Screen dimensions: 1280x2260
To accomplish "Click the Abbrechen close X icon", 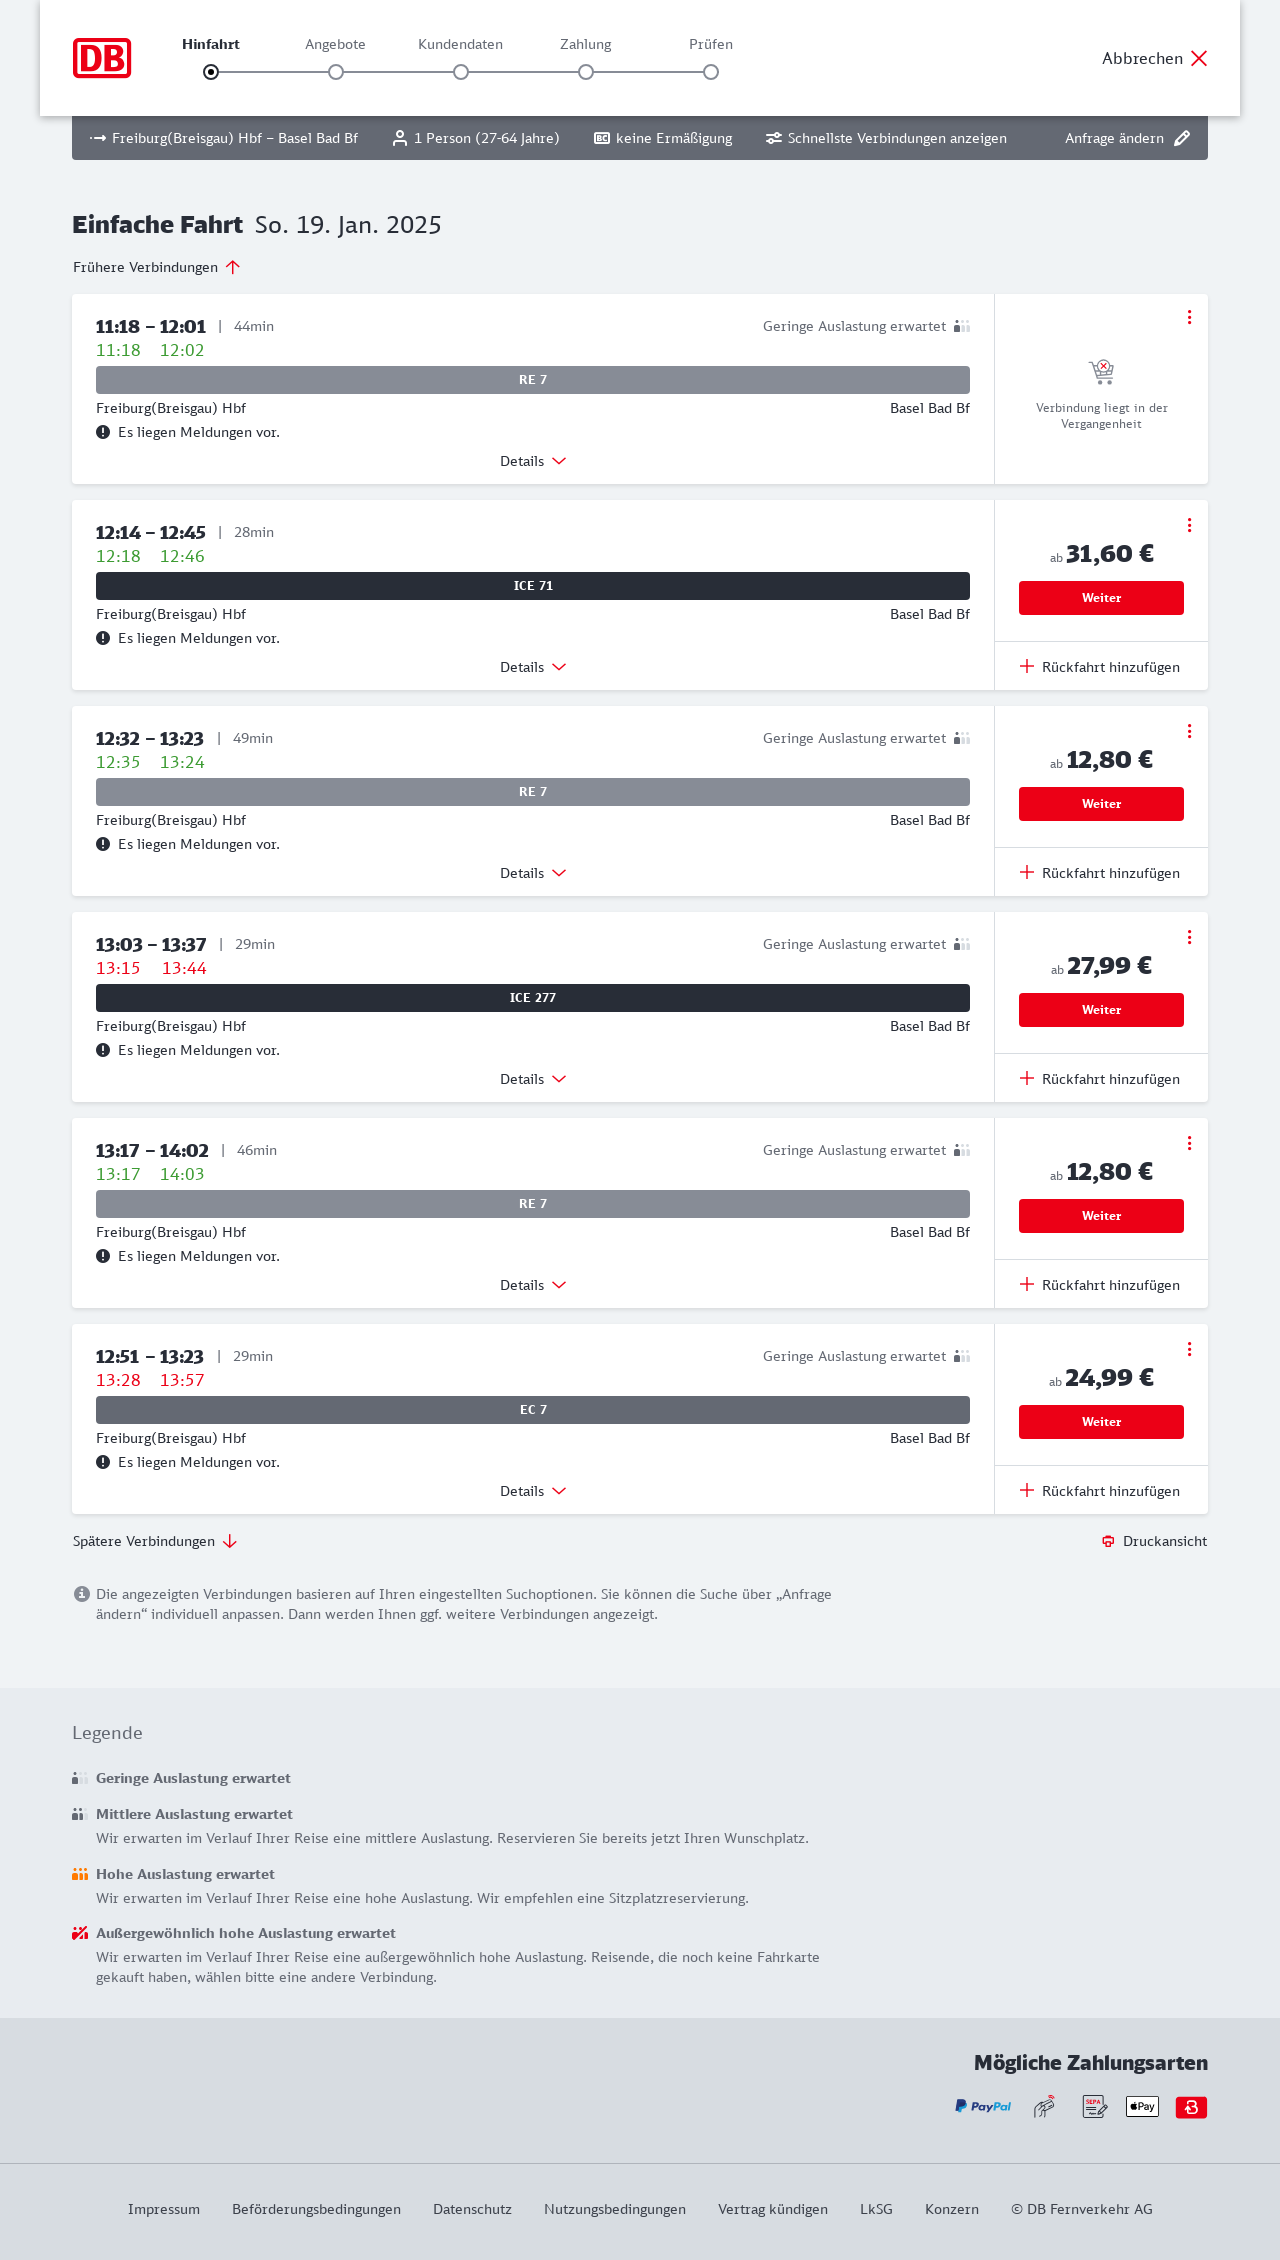I will click(1199, 58).
